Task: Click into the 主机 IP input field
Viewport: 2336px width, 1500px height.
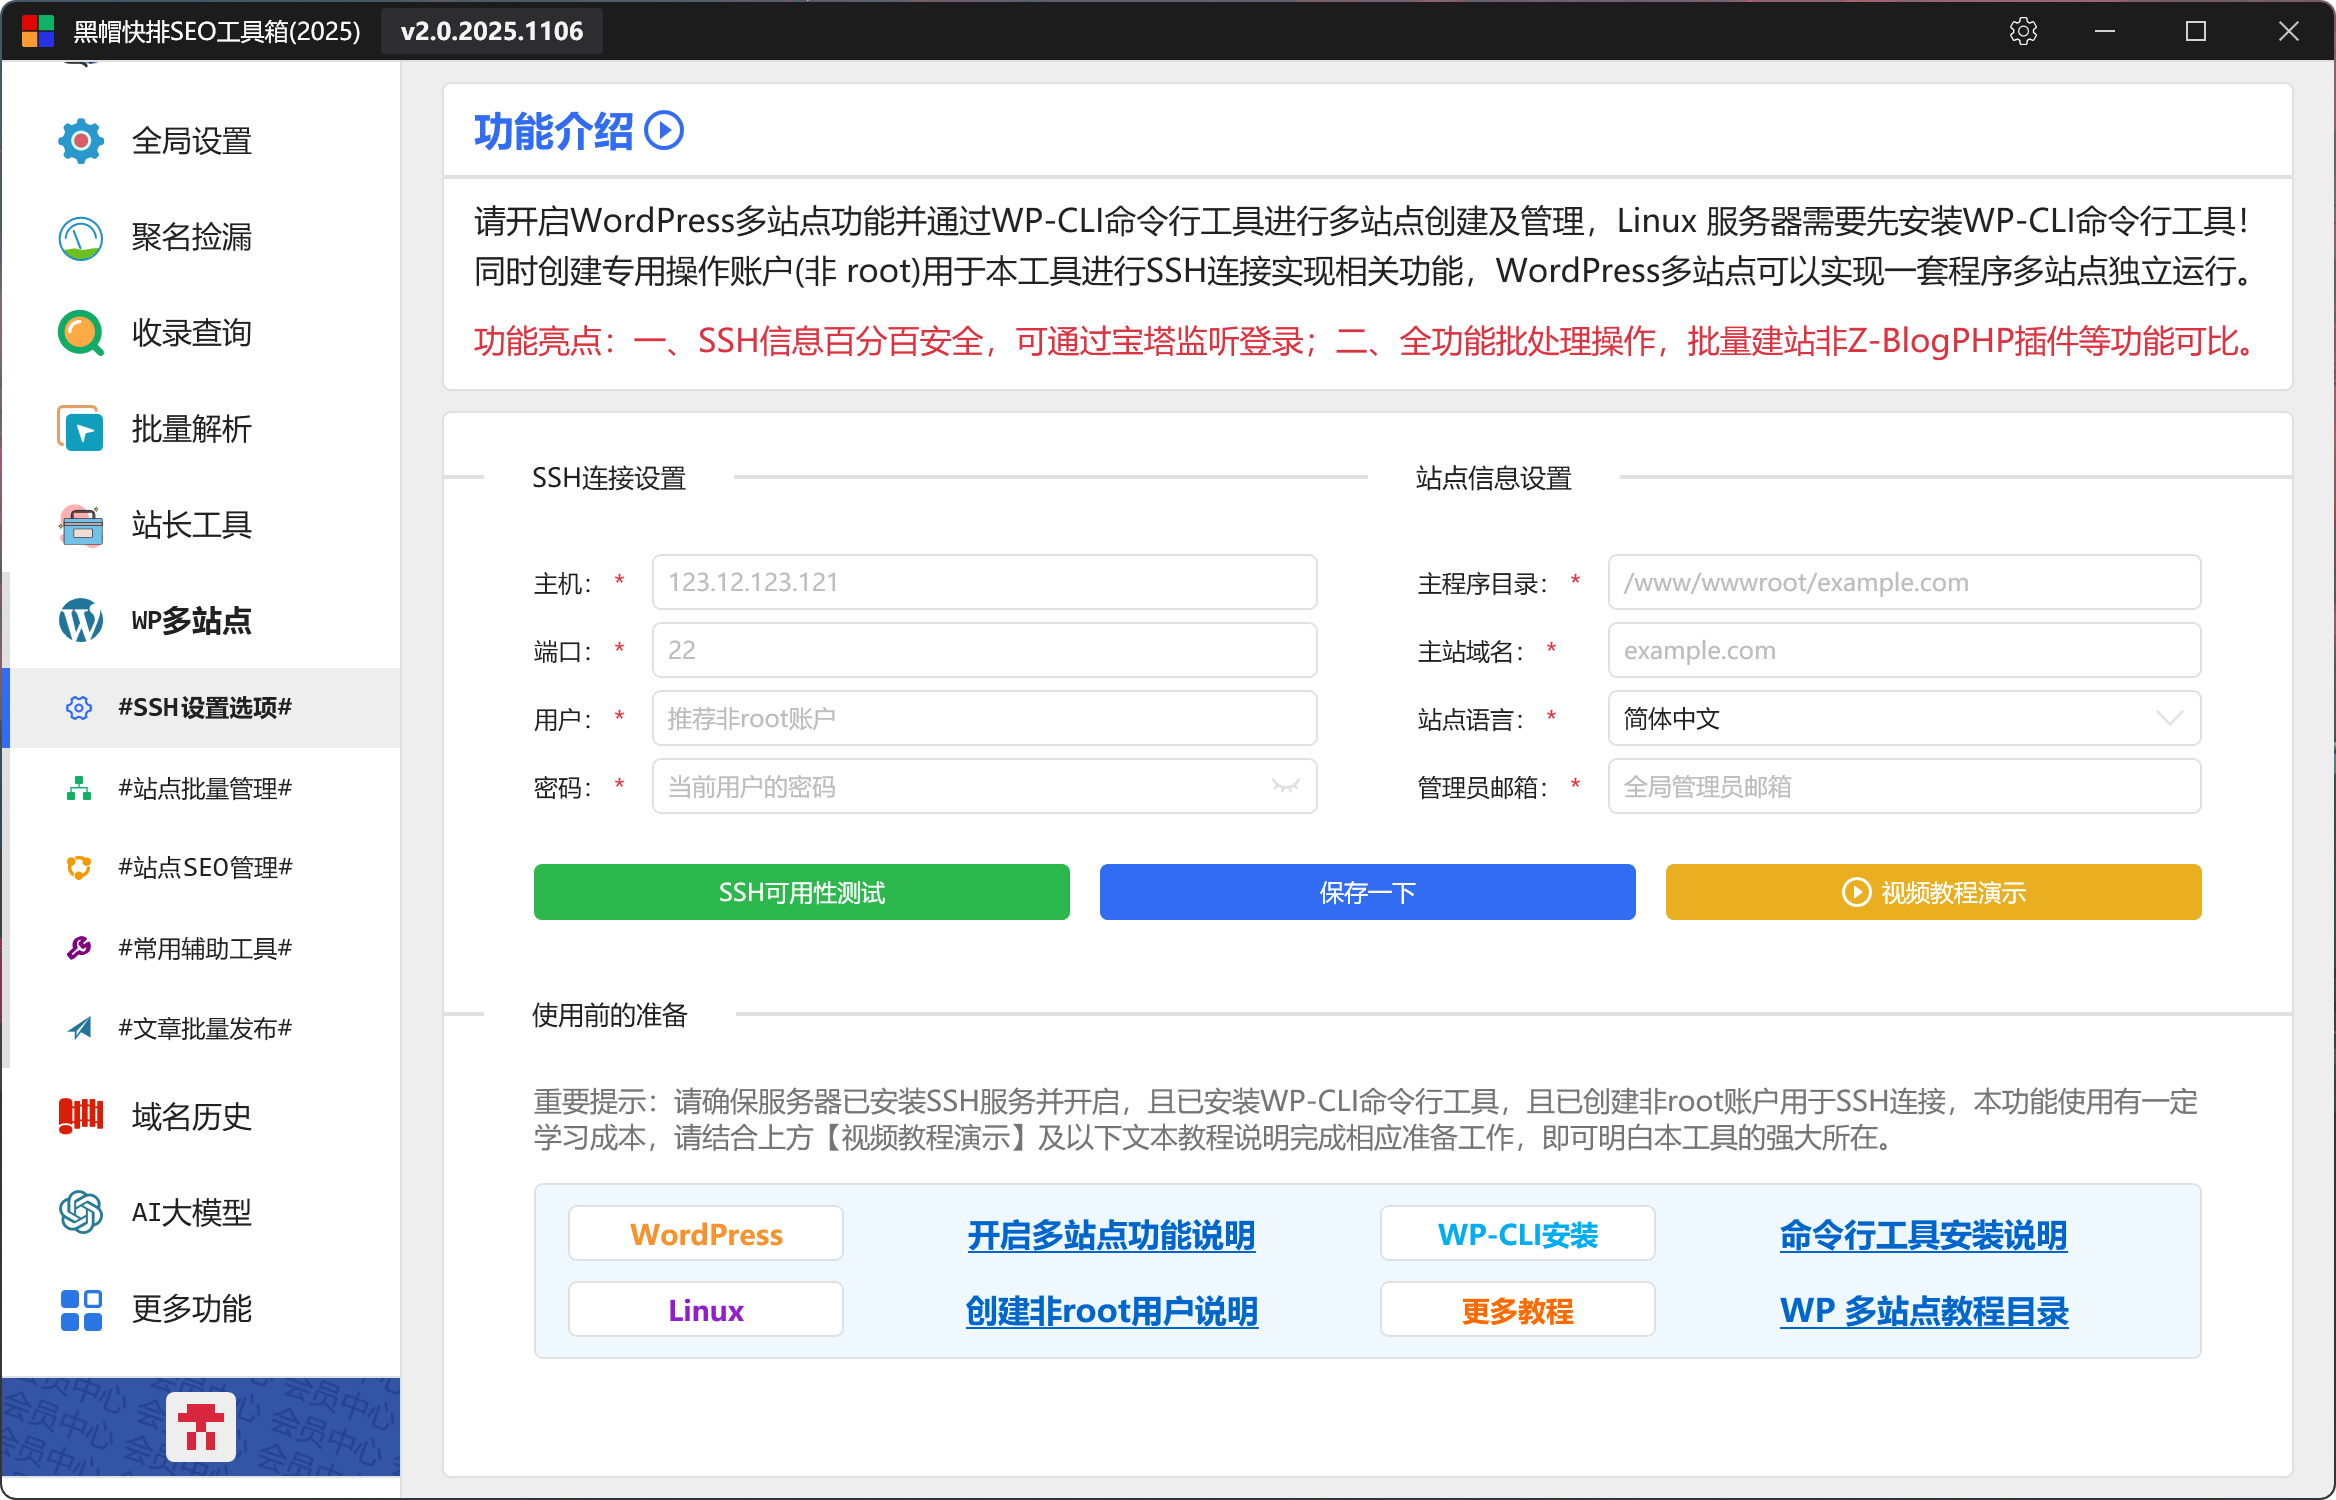Action: coord(984,582)
